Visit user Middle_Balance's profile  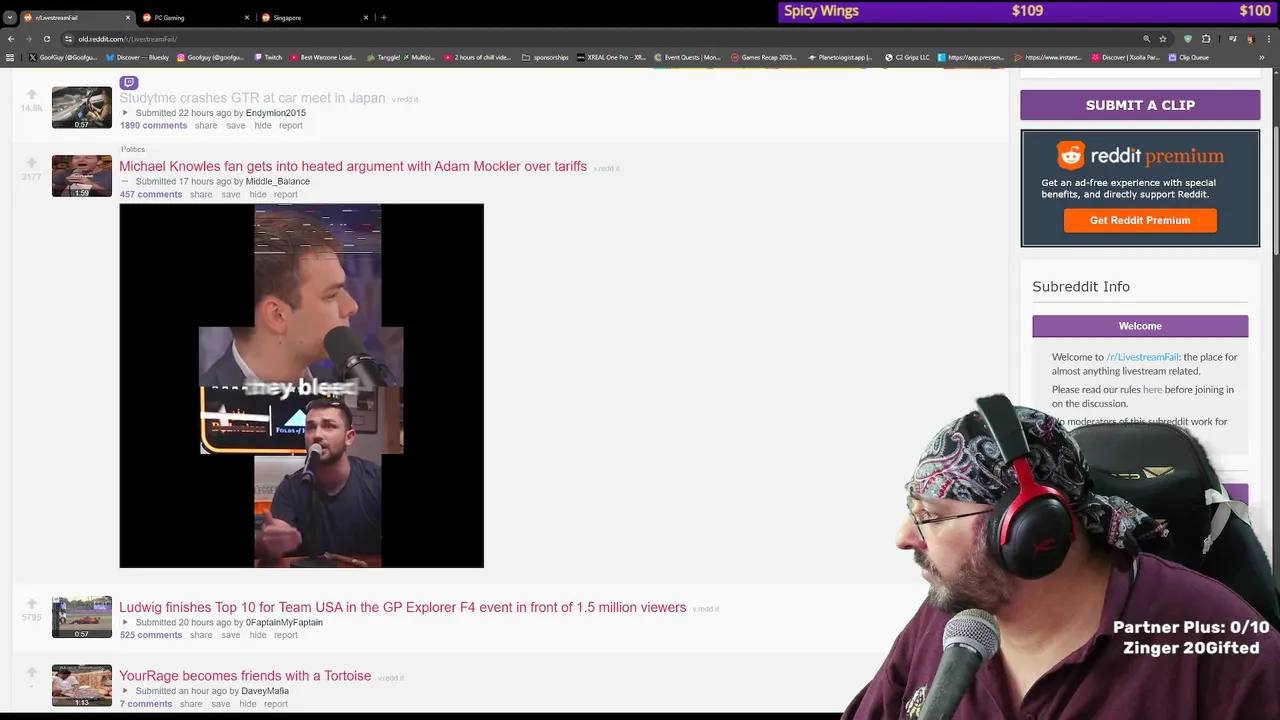tap(277, 181)
